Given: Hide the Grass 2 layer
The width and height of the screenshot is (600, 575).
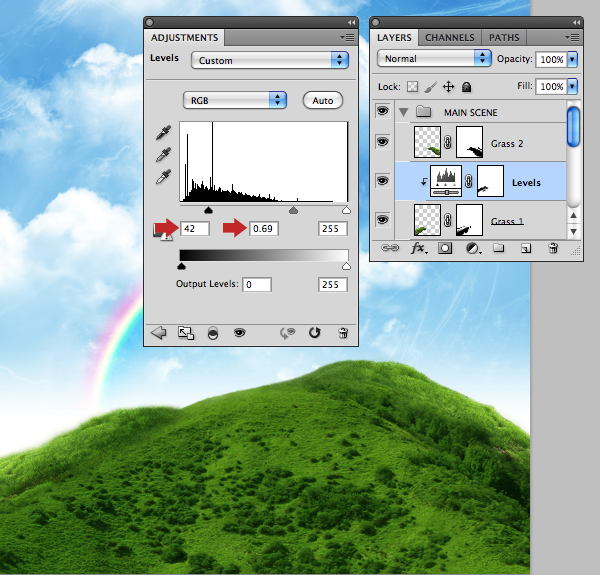Looking at the screenshot, I should (x=382, y=142).
